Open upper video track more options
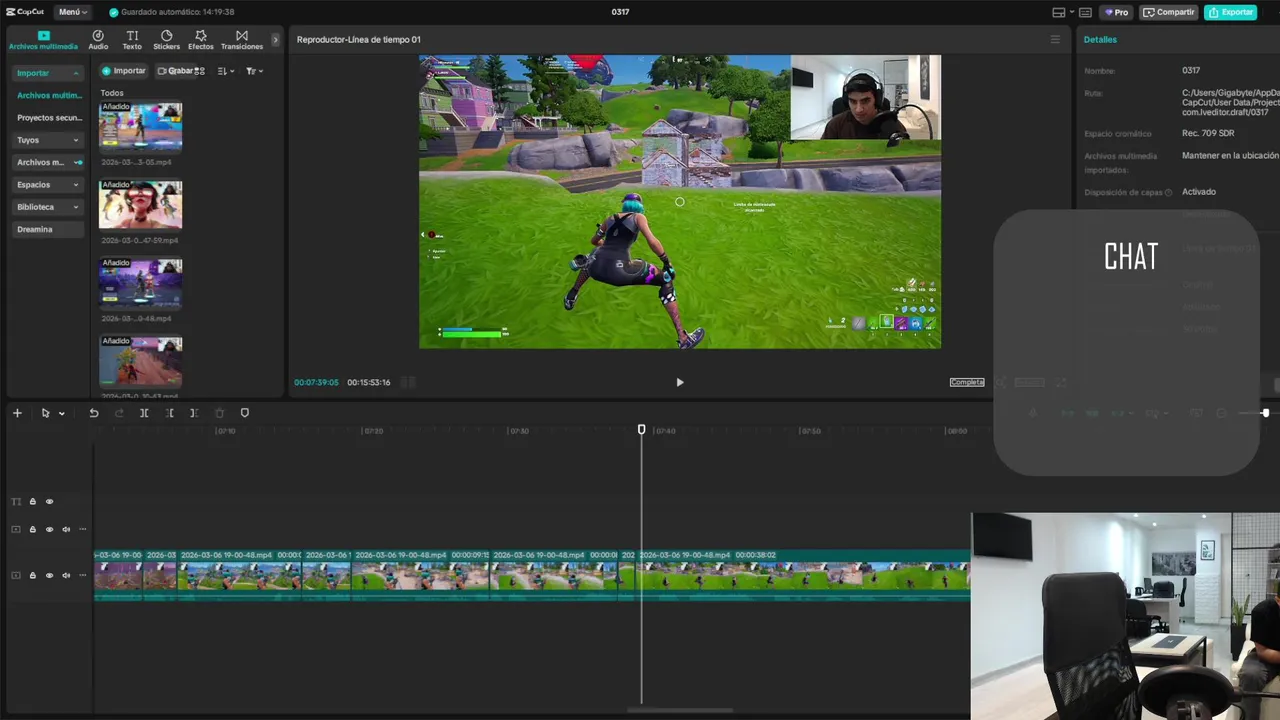 [83, 530]
